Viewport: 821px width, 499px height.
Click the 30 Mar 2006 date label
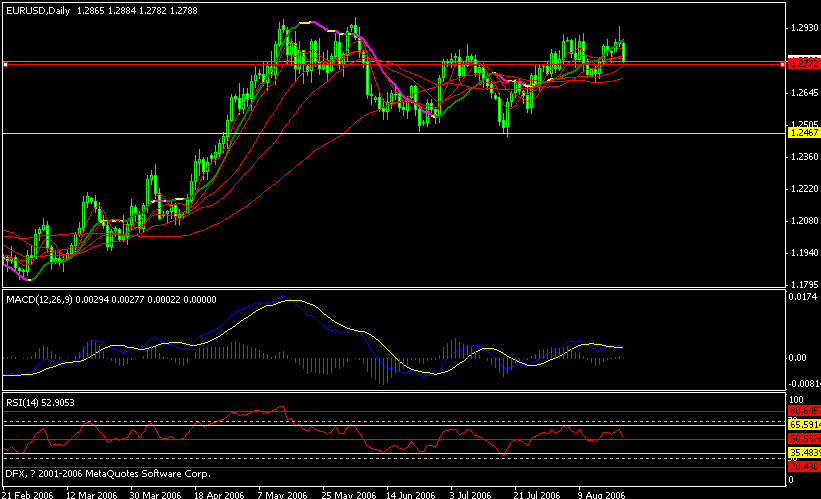tap(156, 494)
